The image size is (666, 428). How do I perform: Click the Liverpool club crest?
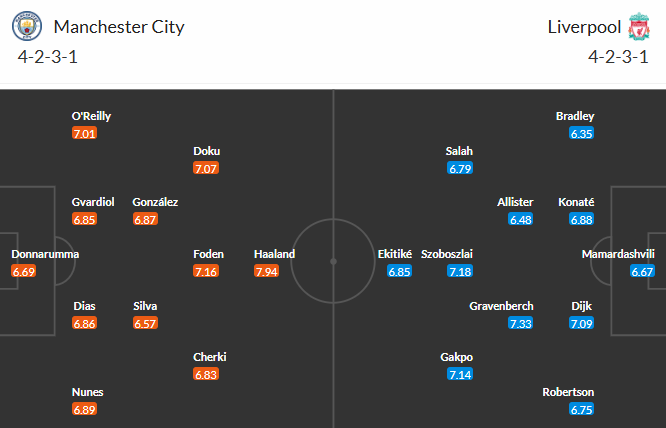click(x=637, y=27)
